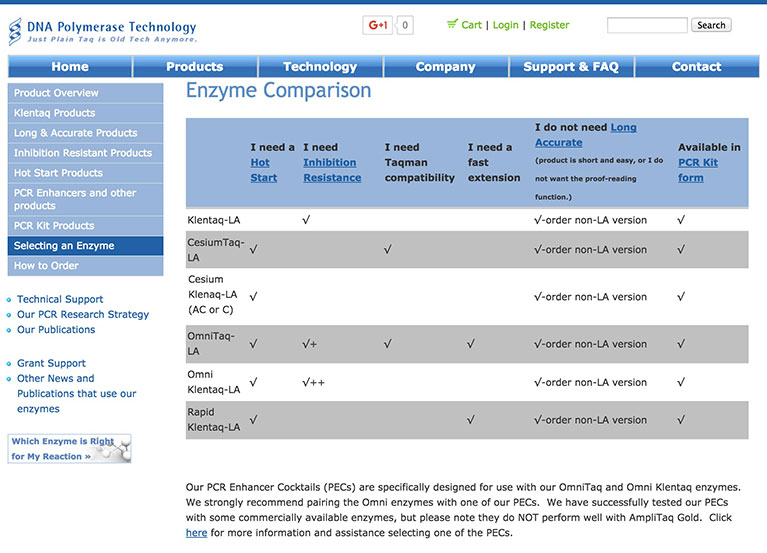
Task: Select PCR Enhancers and other products
Action: 86,199
